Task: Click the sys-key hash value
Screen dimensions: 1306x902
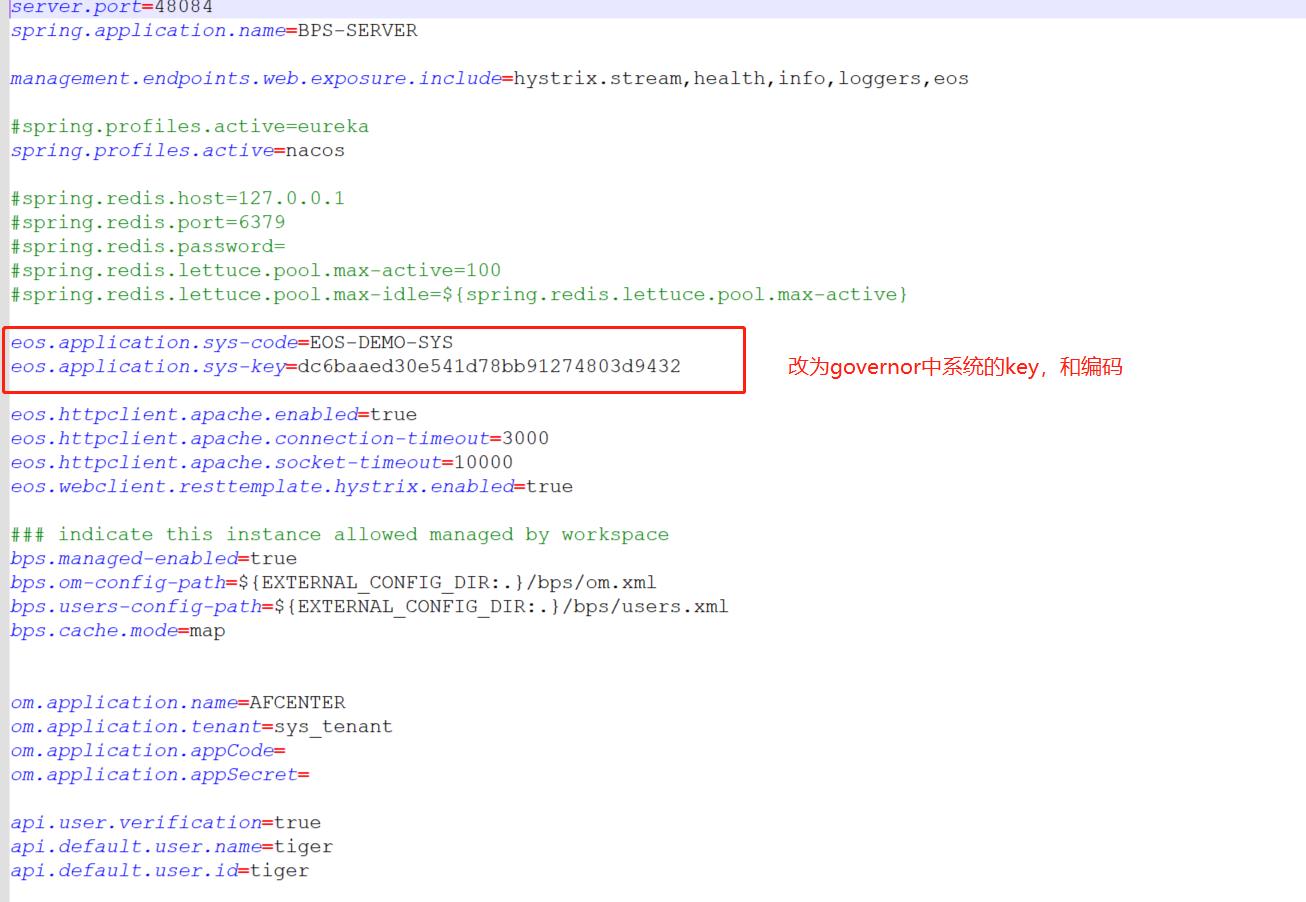Action: pyautogui.click(x=489, y=366)
